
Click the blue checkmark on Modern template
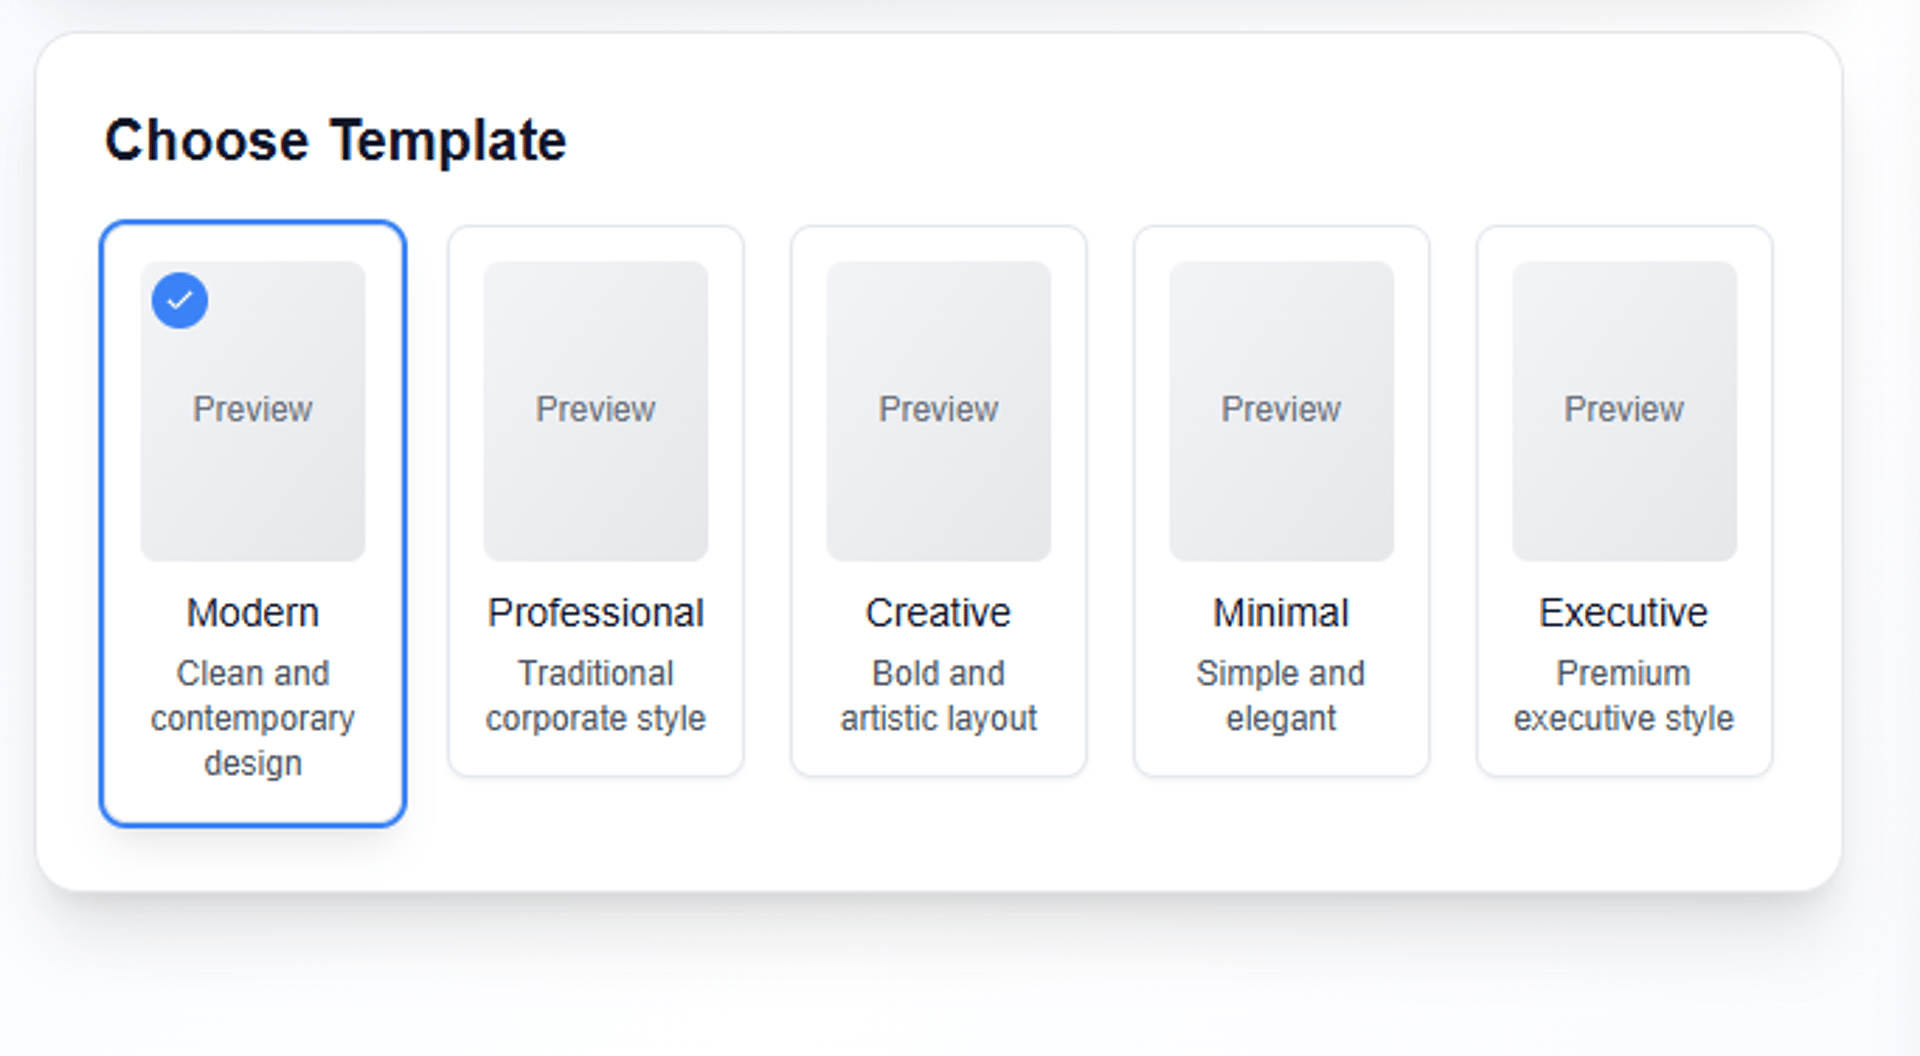(x=180, y=300)
